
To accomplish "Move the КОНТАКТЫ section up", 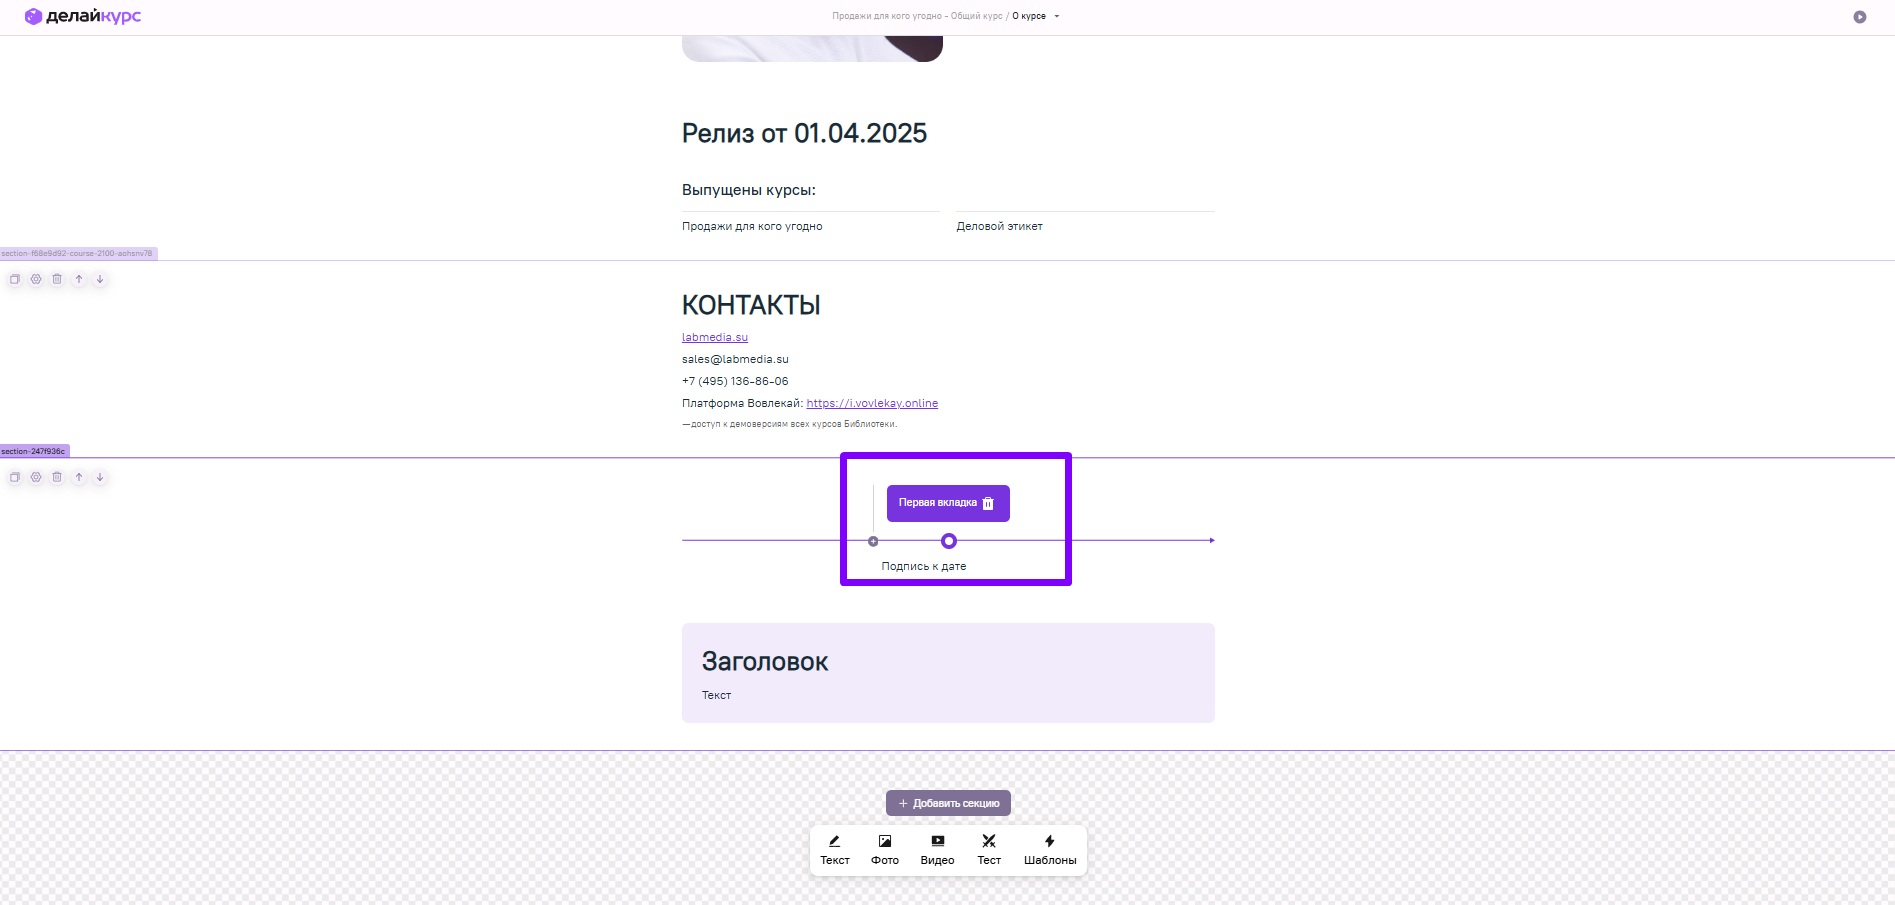I will (79, 279).
